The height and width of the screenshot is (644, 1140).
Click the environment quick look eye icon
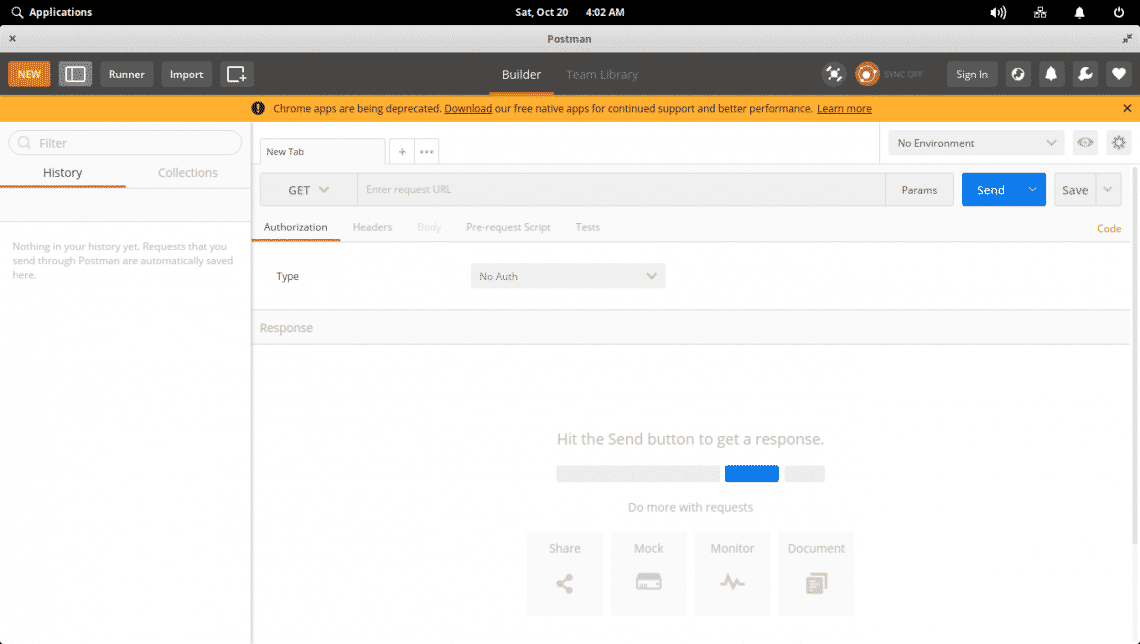click(x=1085, y=142)
